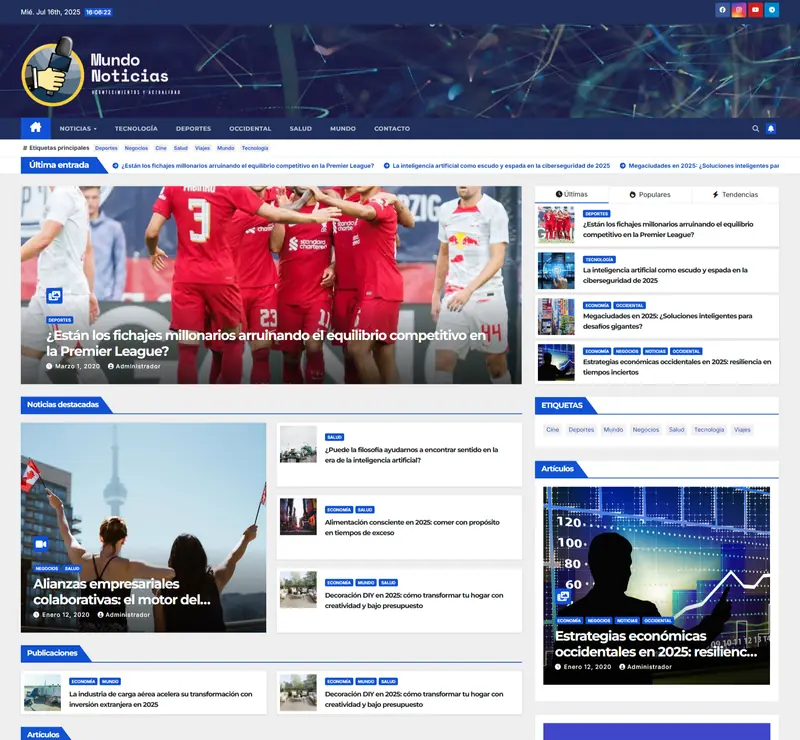Select the Cine tag under Etiquetas principales
The image size is (800, 740).
(x=161, y=148)
